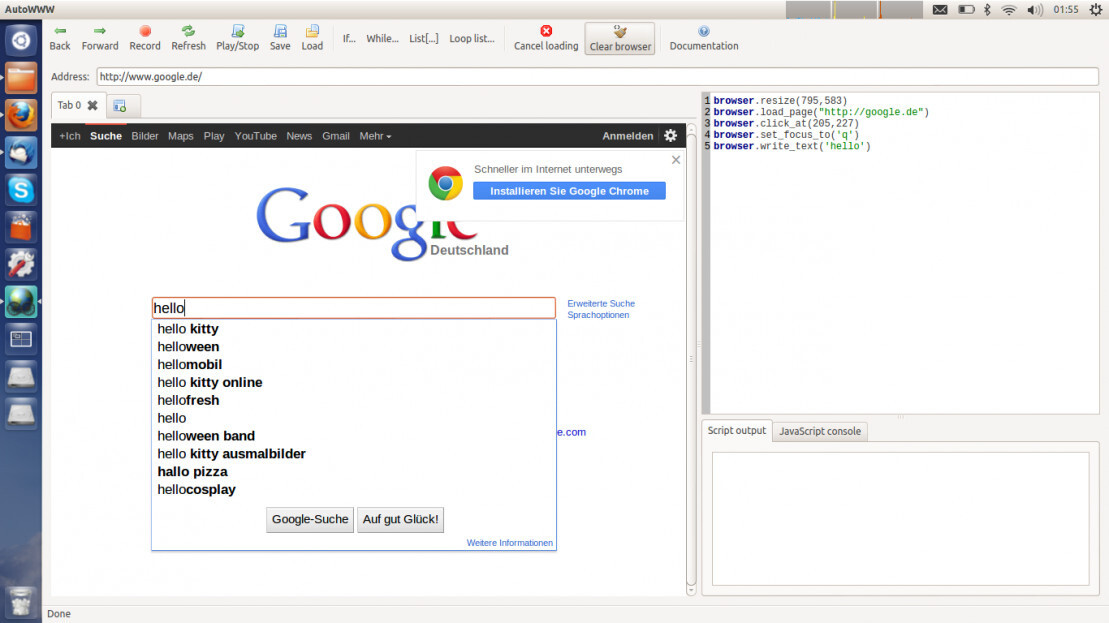Choose suggestion 'hallo pizza'
The height and width of the screenshot is (623, 1109).
pyautogui.click(x=354, y=472)
